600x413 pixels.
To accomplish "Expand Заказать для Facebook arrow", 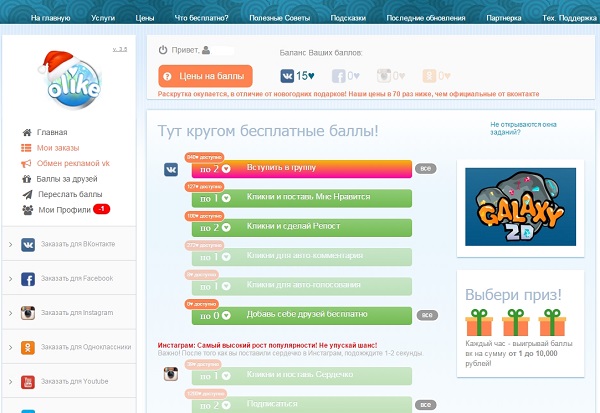I will [11, 279].
